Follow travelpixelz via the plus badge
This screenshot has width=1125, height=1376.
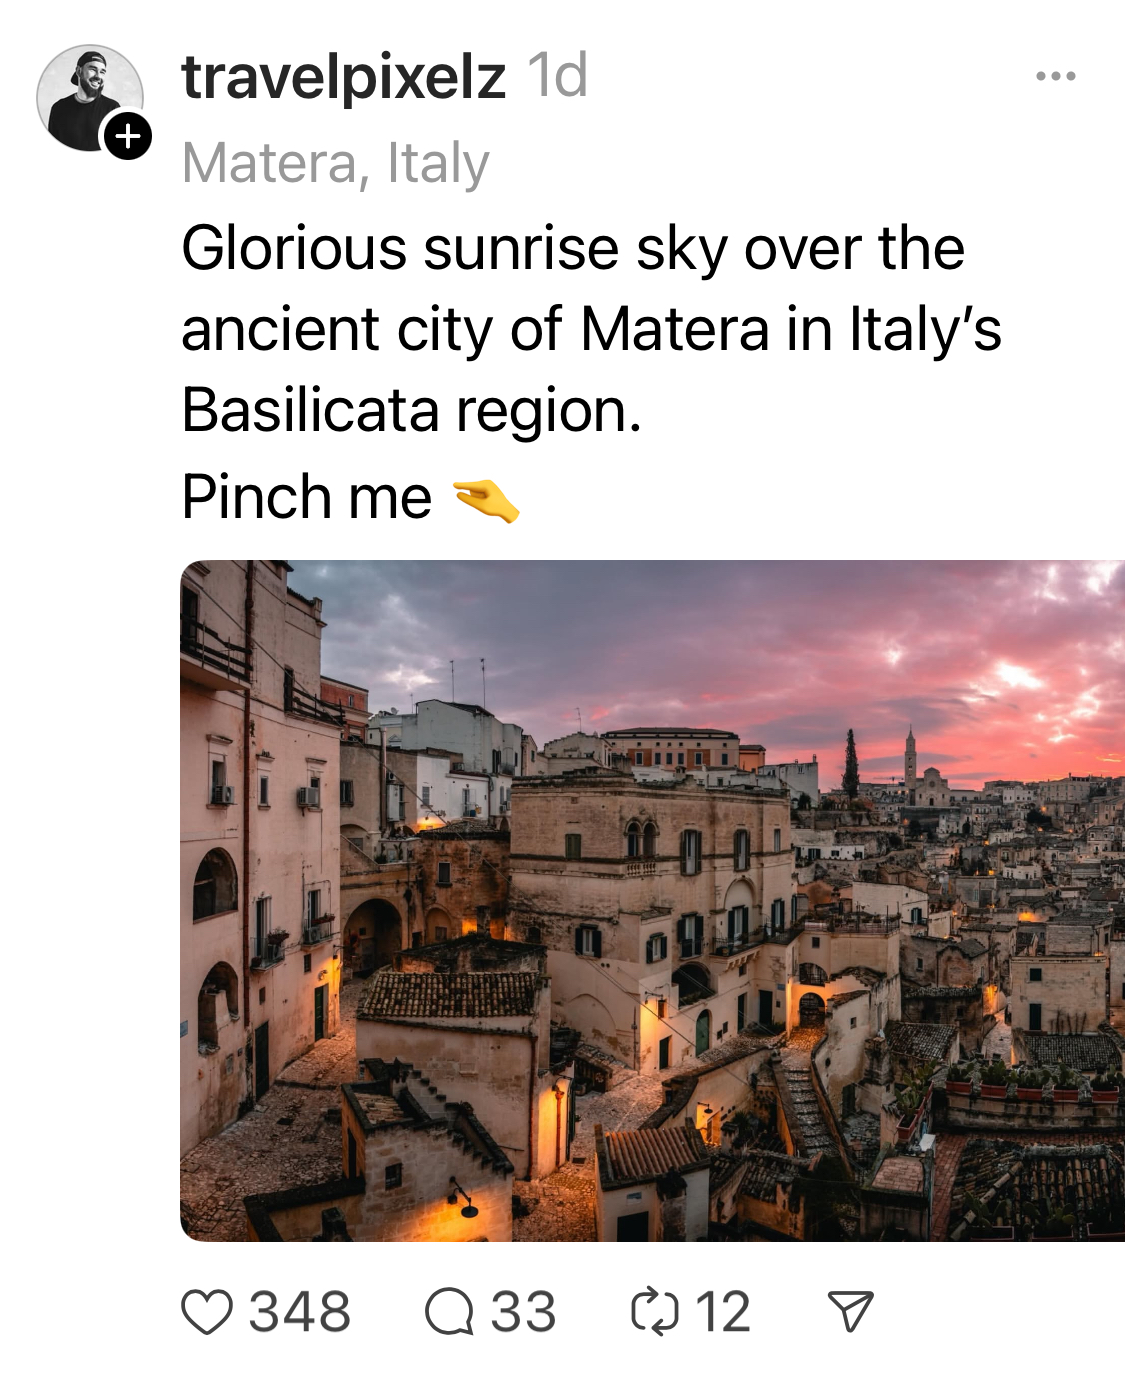pos(128,135)
